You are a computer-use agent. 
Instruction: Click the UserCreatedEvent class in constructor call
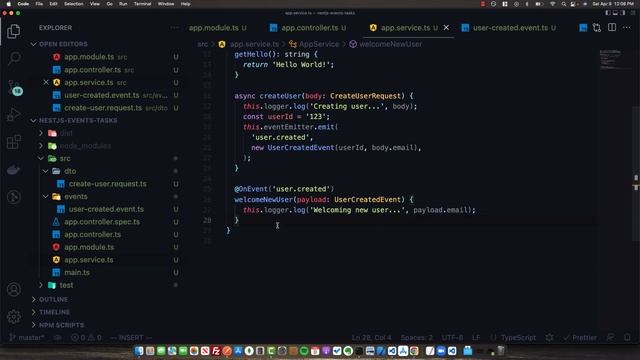coord(301,147)
